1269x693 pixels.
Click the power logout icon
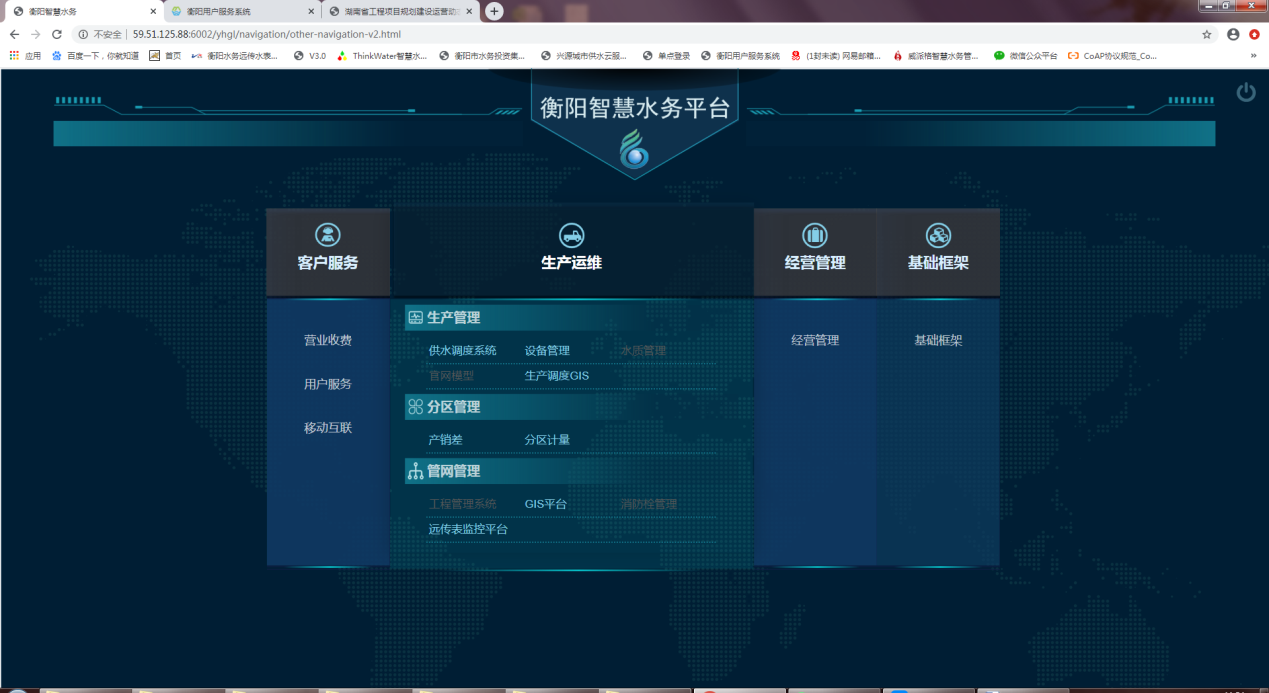click(x=1245, y=93)
